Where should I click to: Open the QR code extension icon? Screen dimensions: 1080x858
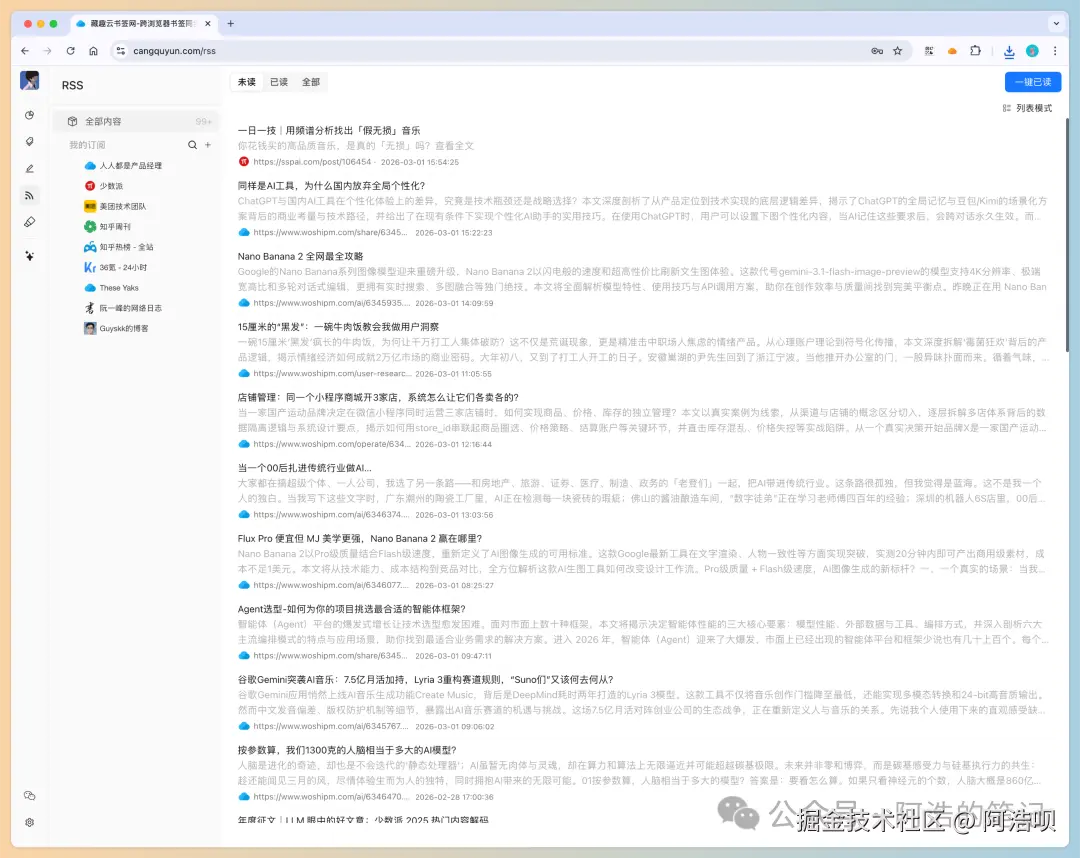(929, 51)
